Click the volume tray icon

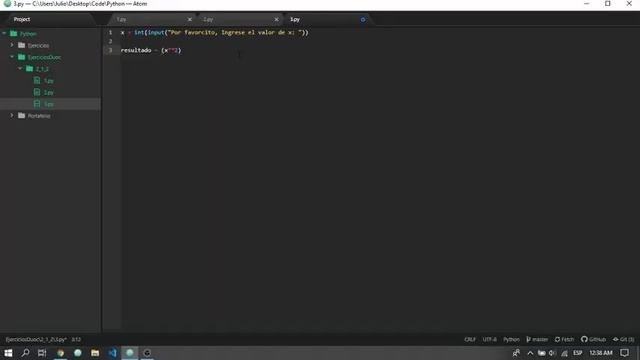pos(552,353)
